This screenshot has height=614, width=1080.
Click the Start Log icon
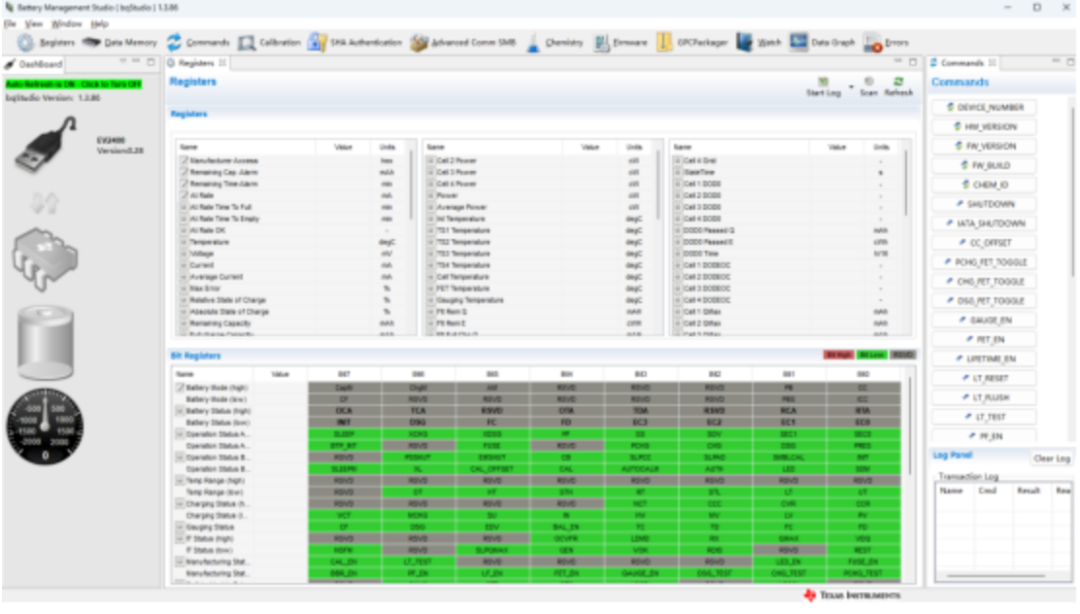823,82
